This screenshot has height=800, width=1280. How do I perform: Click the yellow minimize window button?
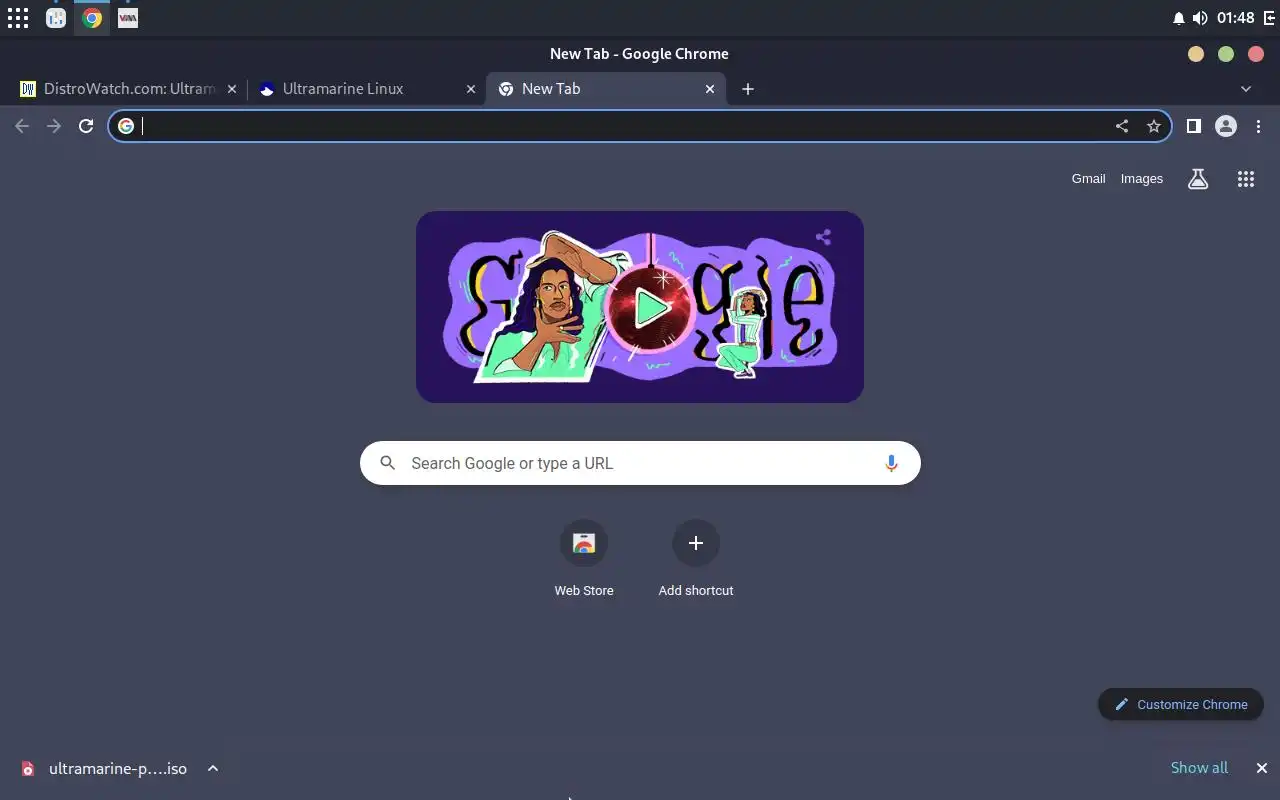tap(1196, 54)
